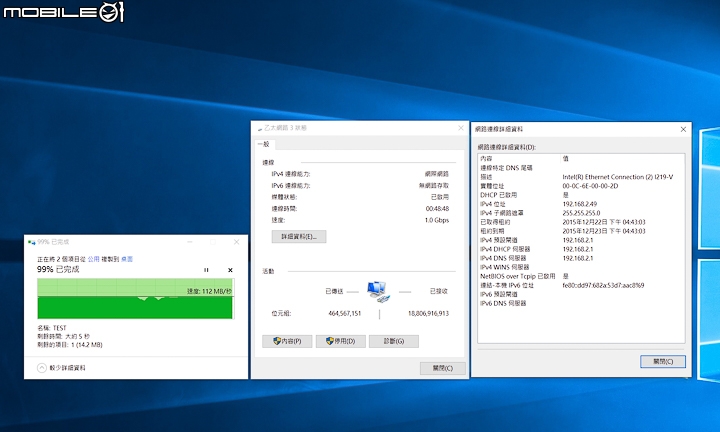The height and width of the screenshot is (432, 720).
Task: Open 詳細資料(E)... in Ethernet status window
Action: (x=299, y=236)
